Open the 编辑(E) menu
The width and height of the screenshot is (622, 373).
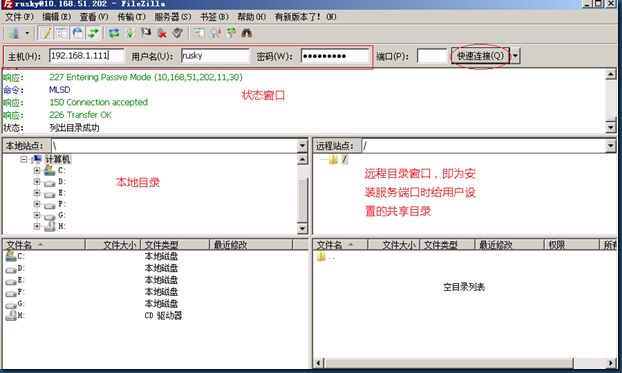[x=57, y=17]
